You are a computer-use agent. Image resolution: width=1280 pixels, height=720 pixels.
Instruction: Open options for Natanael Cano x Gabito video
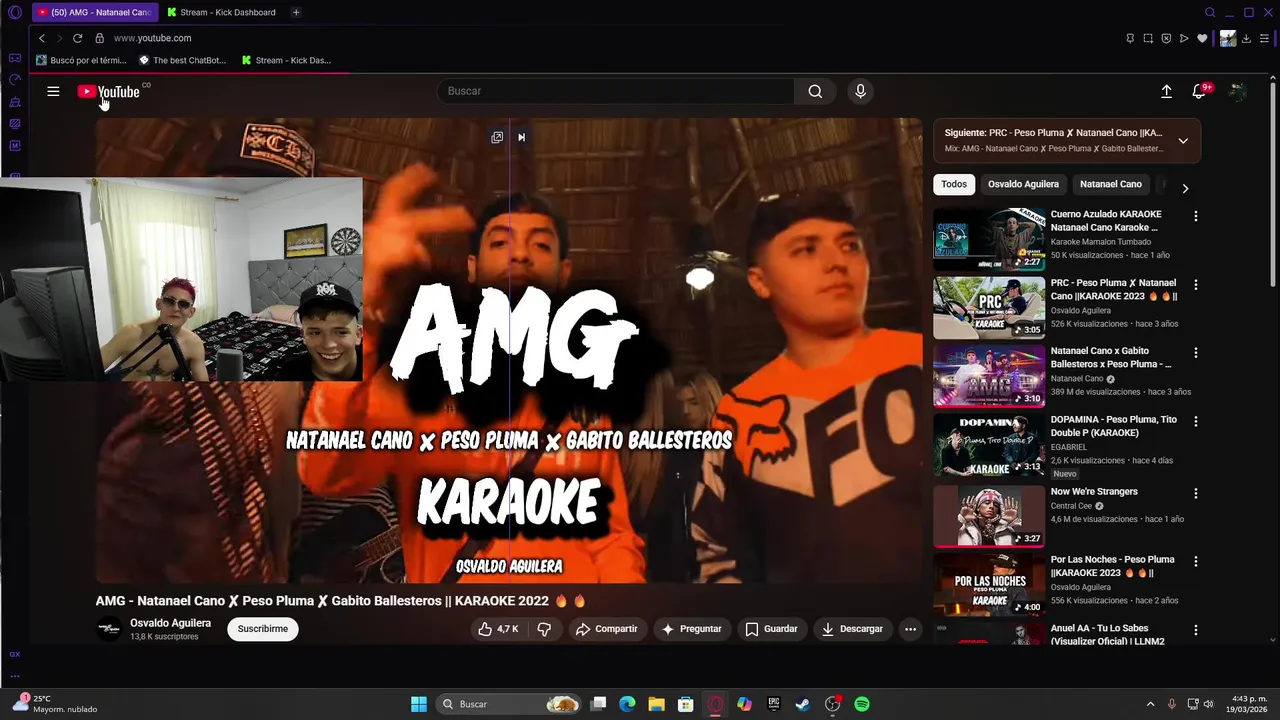click(1195, 353)
